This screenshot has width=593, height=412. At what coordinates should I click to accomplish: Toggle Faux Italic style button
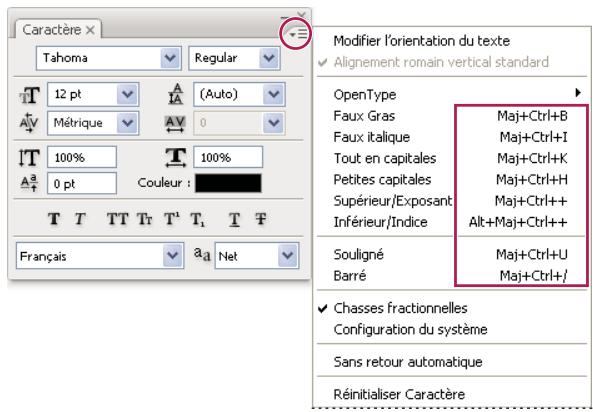click(79, 219)
